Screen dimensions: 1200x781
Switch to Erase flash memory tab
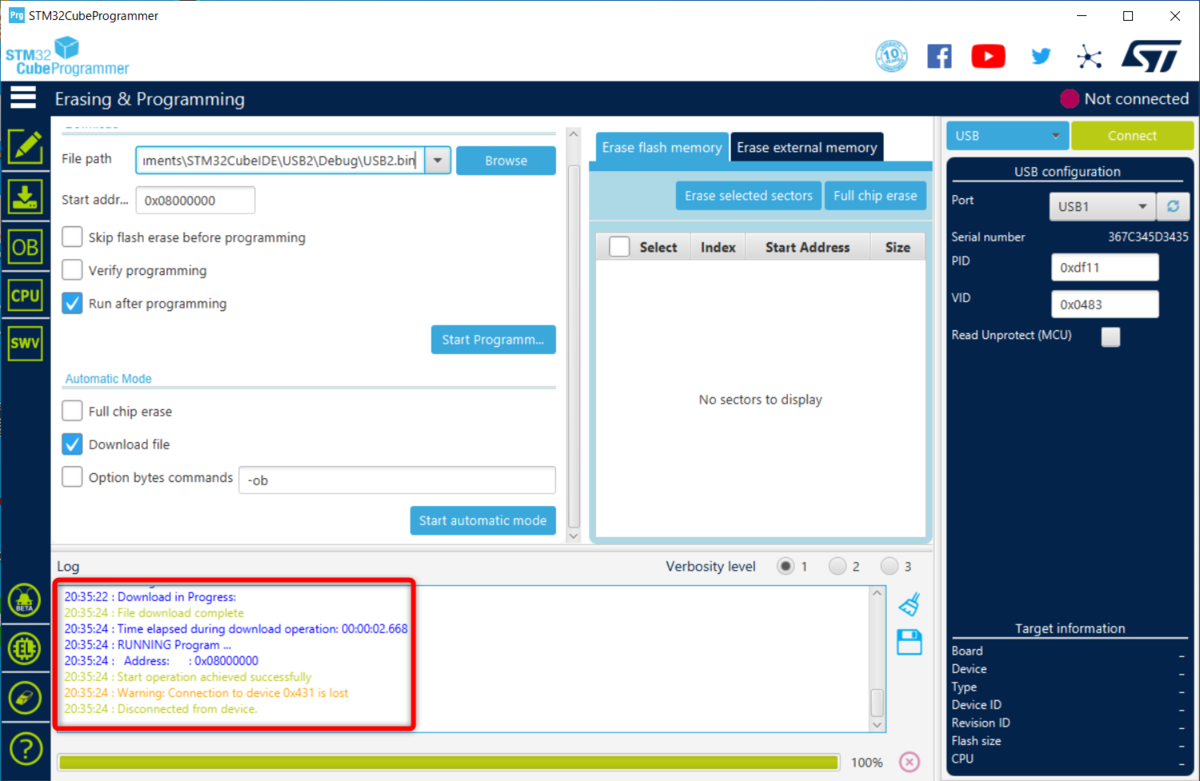click(x=661, y=147)
